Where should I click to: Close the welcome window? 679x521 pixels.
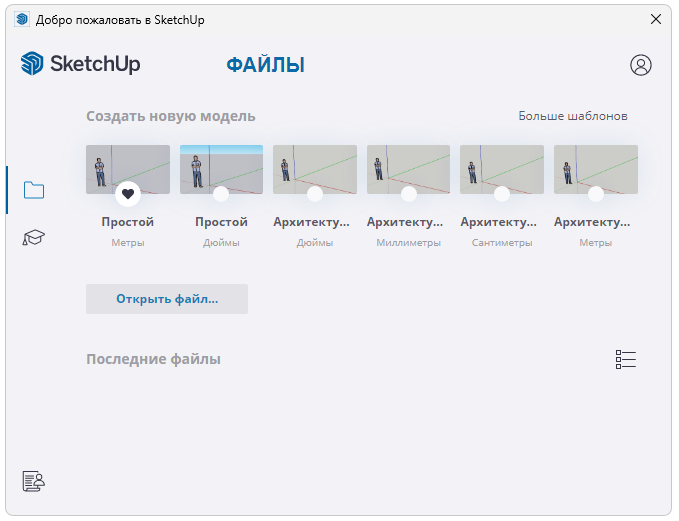tap(656, 19)
